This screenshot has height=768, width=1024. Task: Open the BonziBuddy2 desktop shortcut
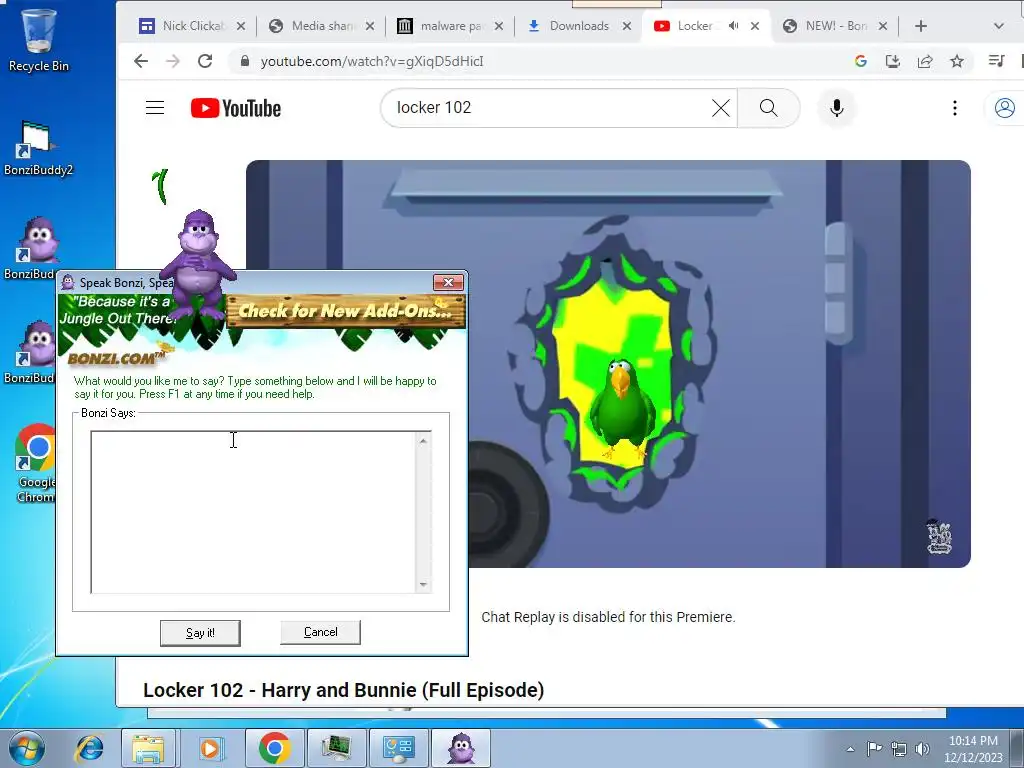38,149
